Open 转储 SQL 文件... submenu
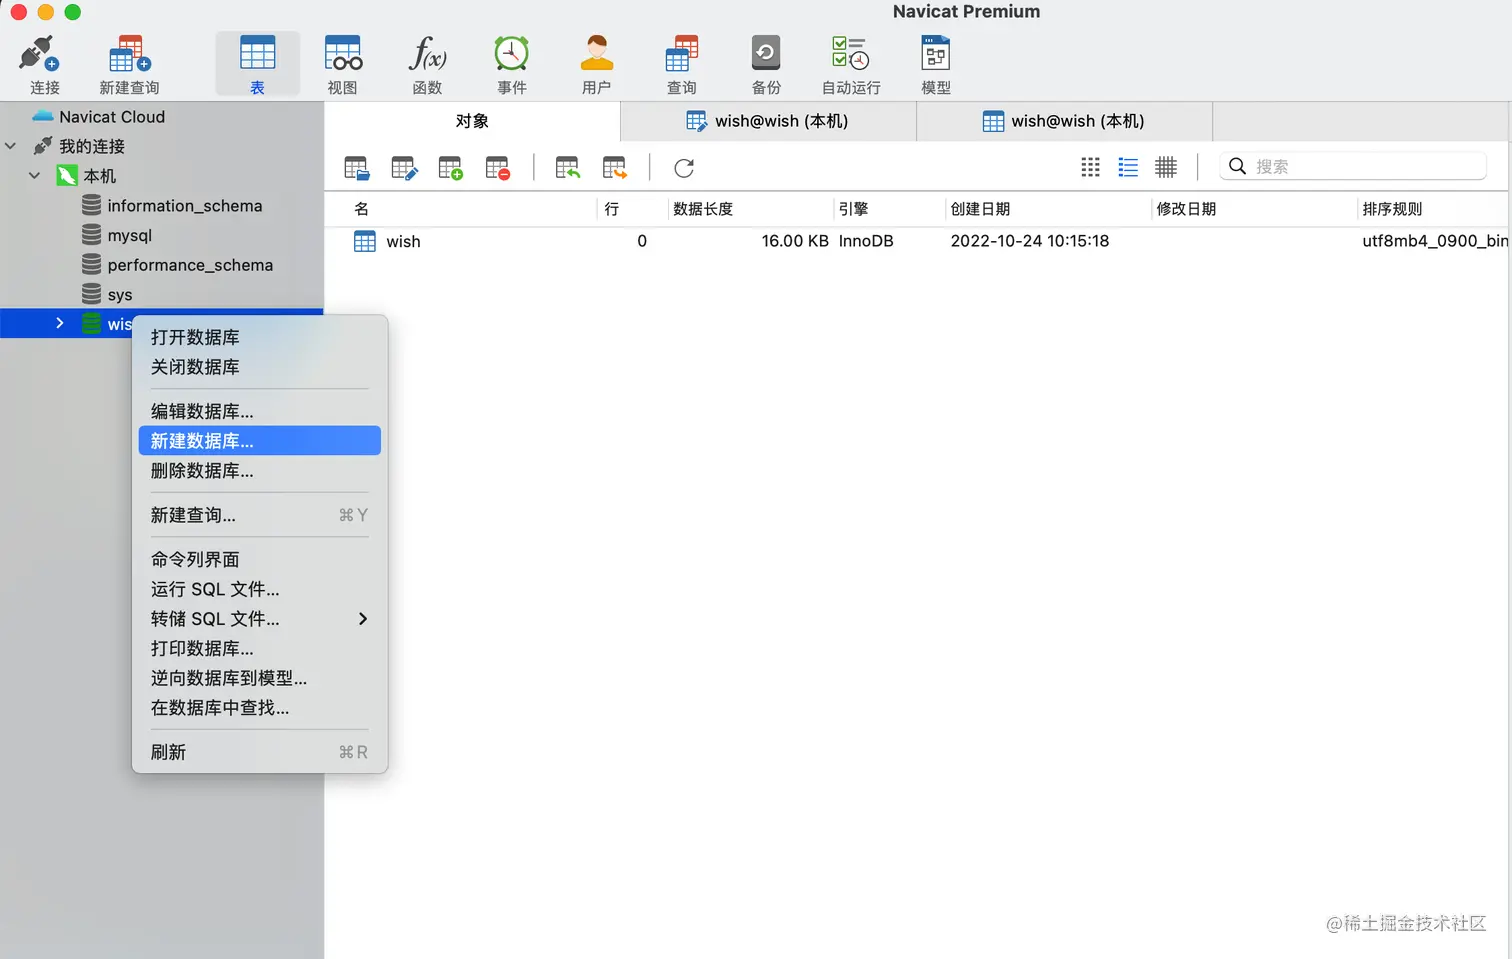The height and width of the screenshot is (959, 1512). tap(260, 619)
